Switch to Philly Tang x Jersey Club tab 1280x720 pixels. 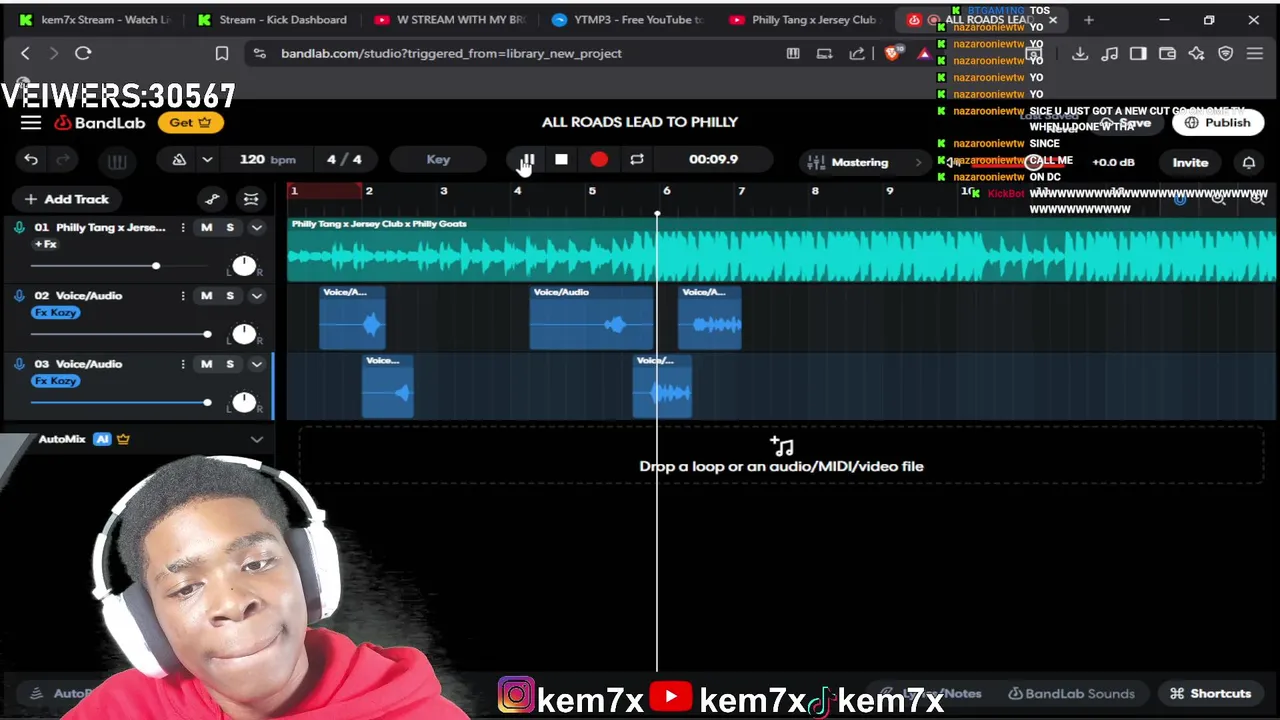pos(806,19)
